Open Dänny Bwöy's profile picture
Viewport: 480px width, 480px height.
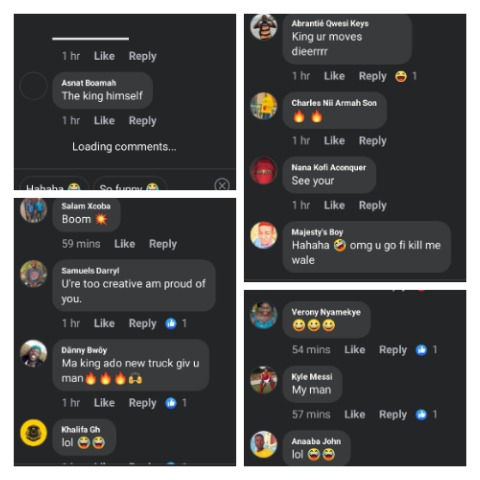pyautogui.click(x=33, y=353)
